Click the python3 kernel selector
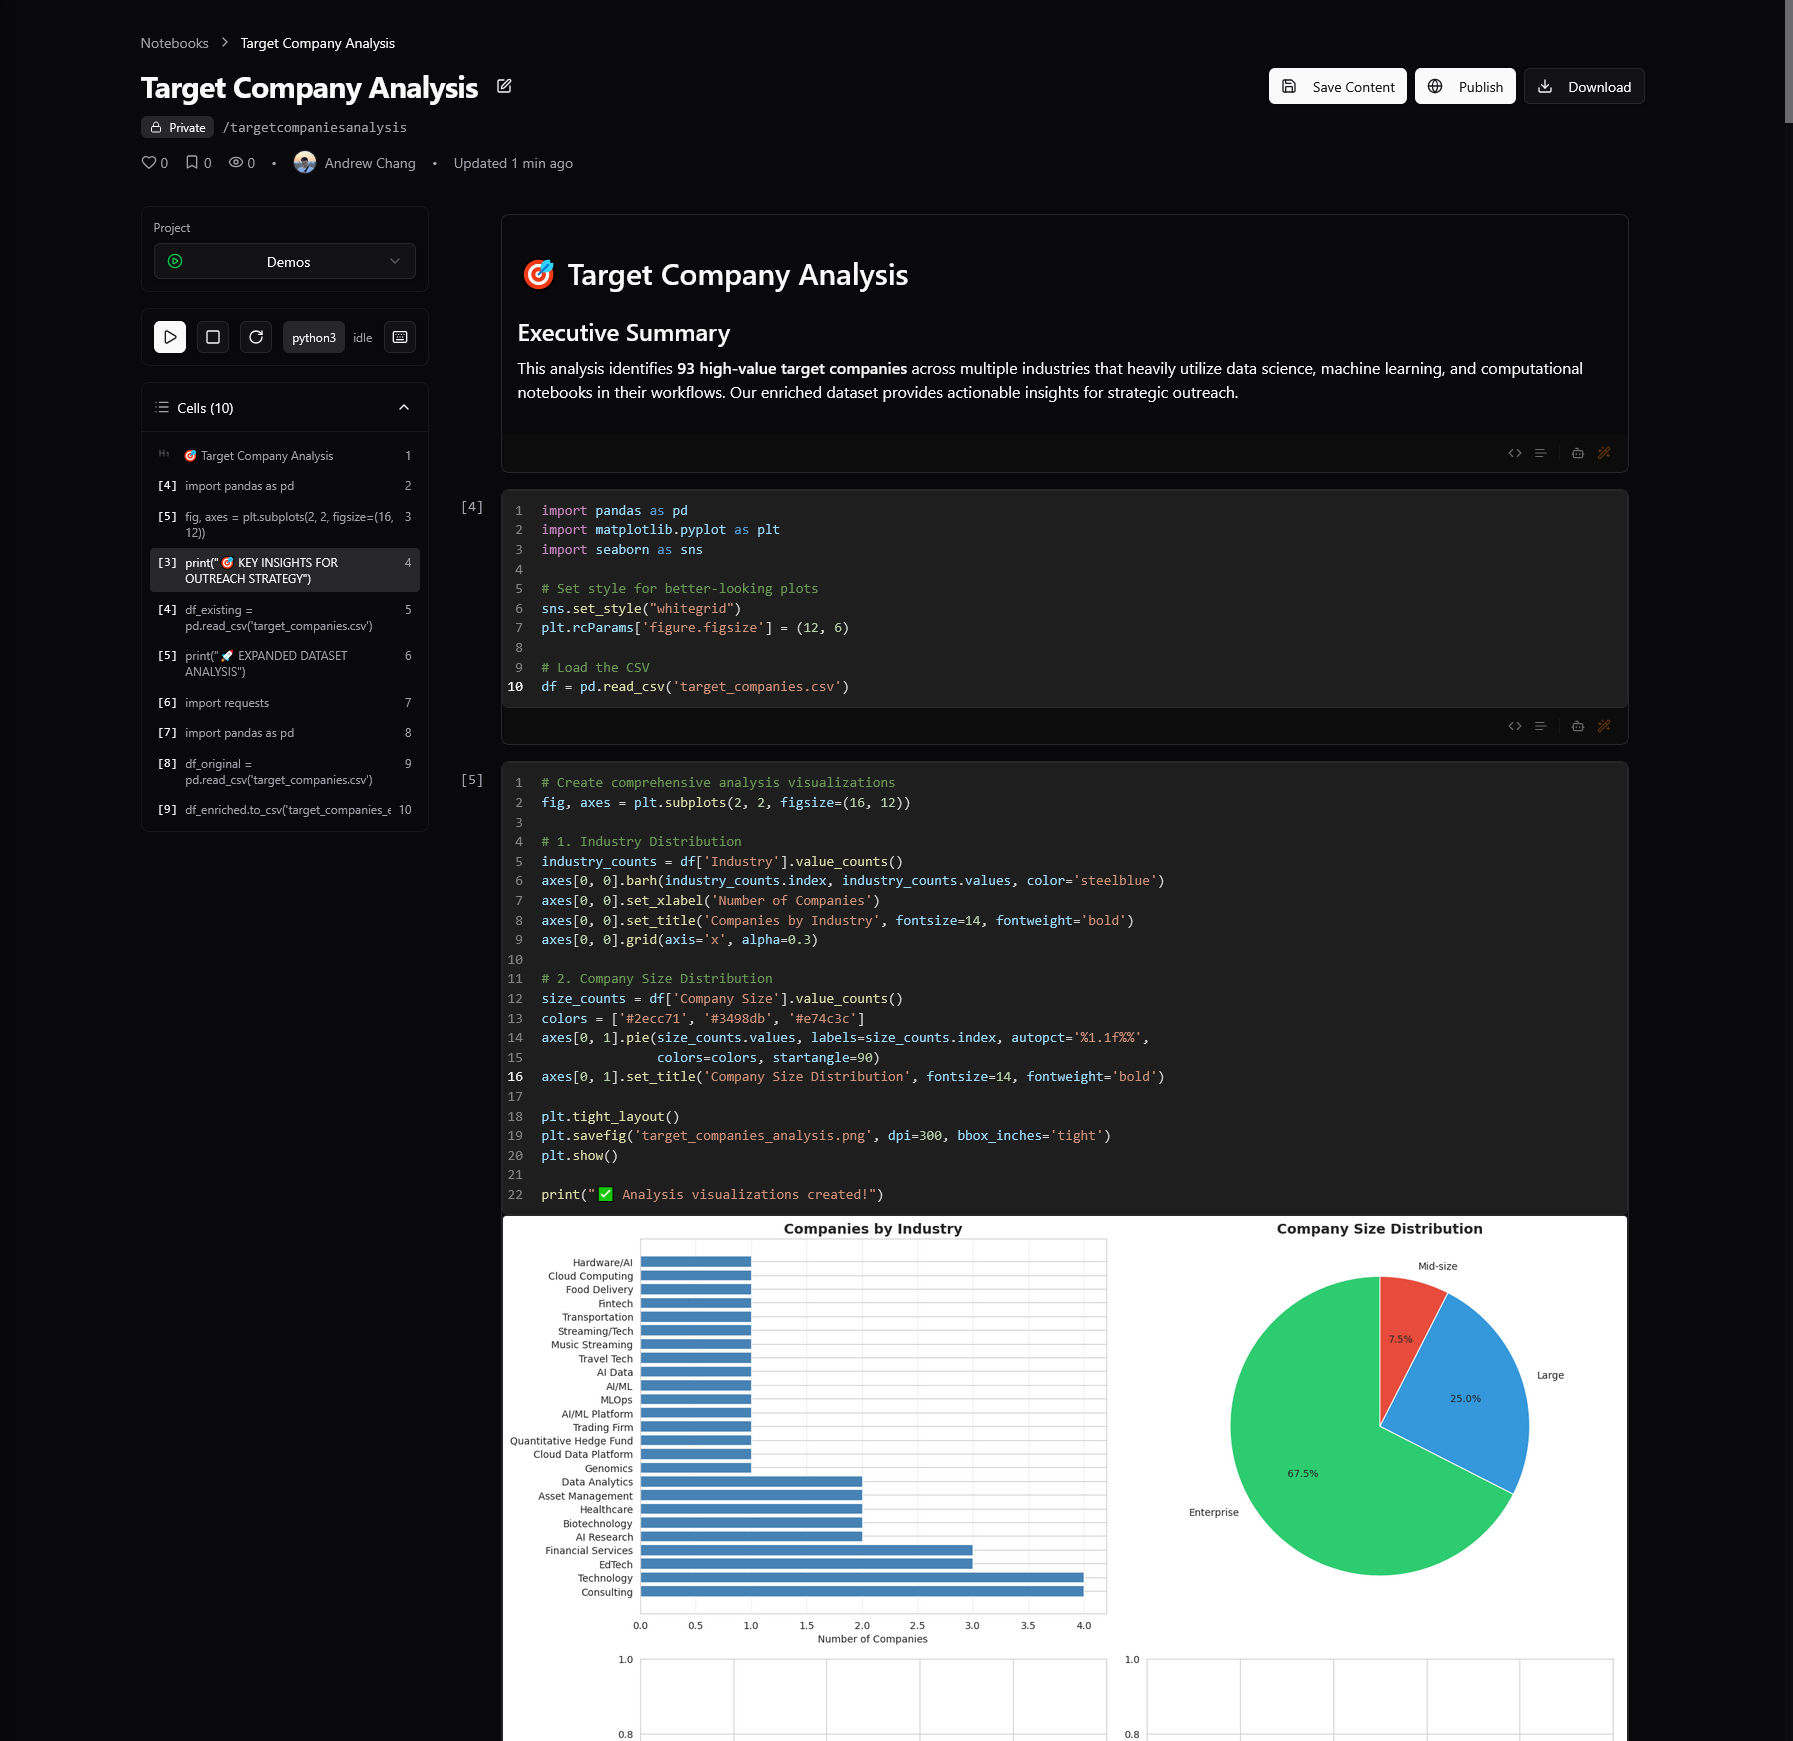1793x1741 pixels. coord(313,337)
